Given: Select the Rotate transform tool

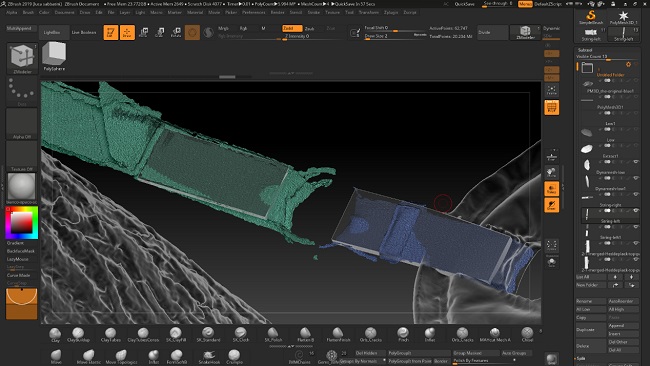Looking at the screenshot, I should (176, 32).
